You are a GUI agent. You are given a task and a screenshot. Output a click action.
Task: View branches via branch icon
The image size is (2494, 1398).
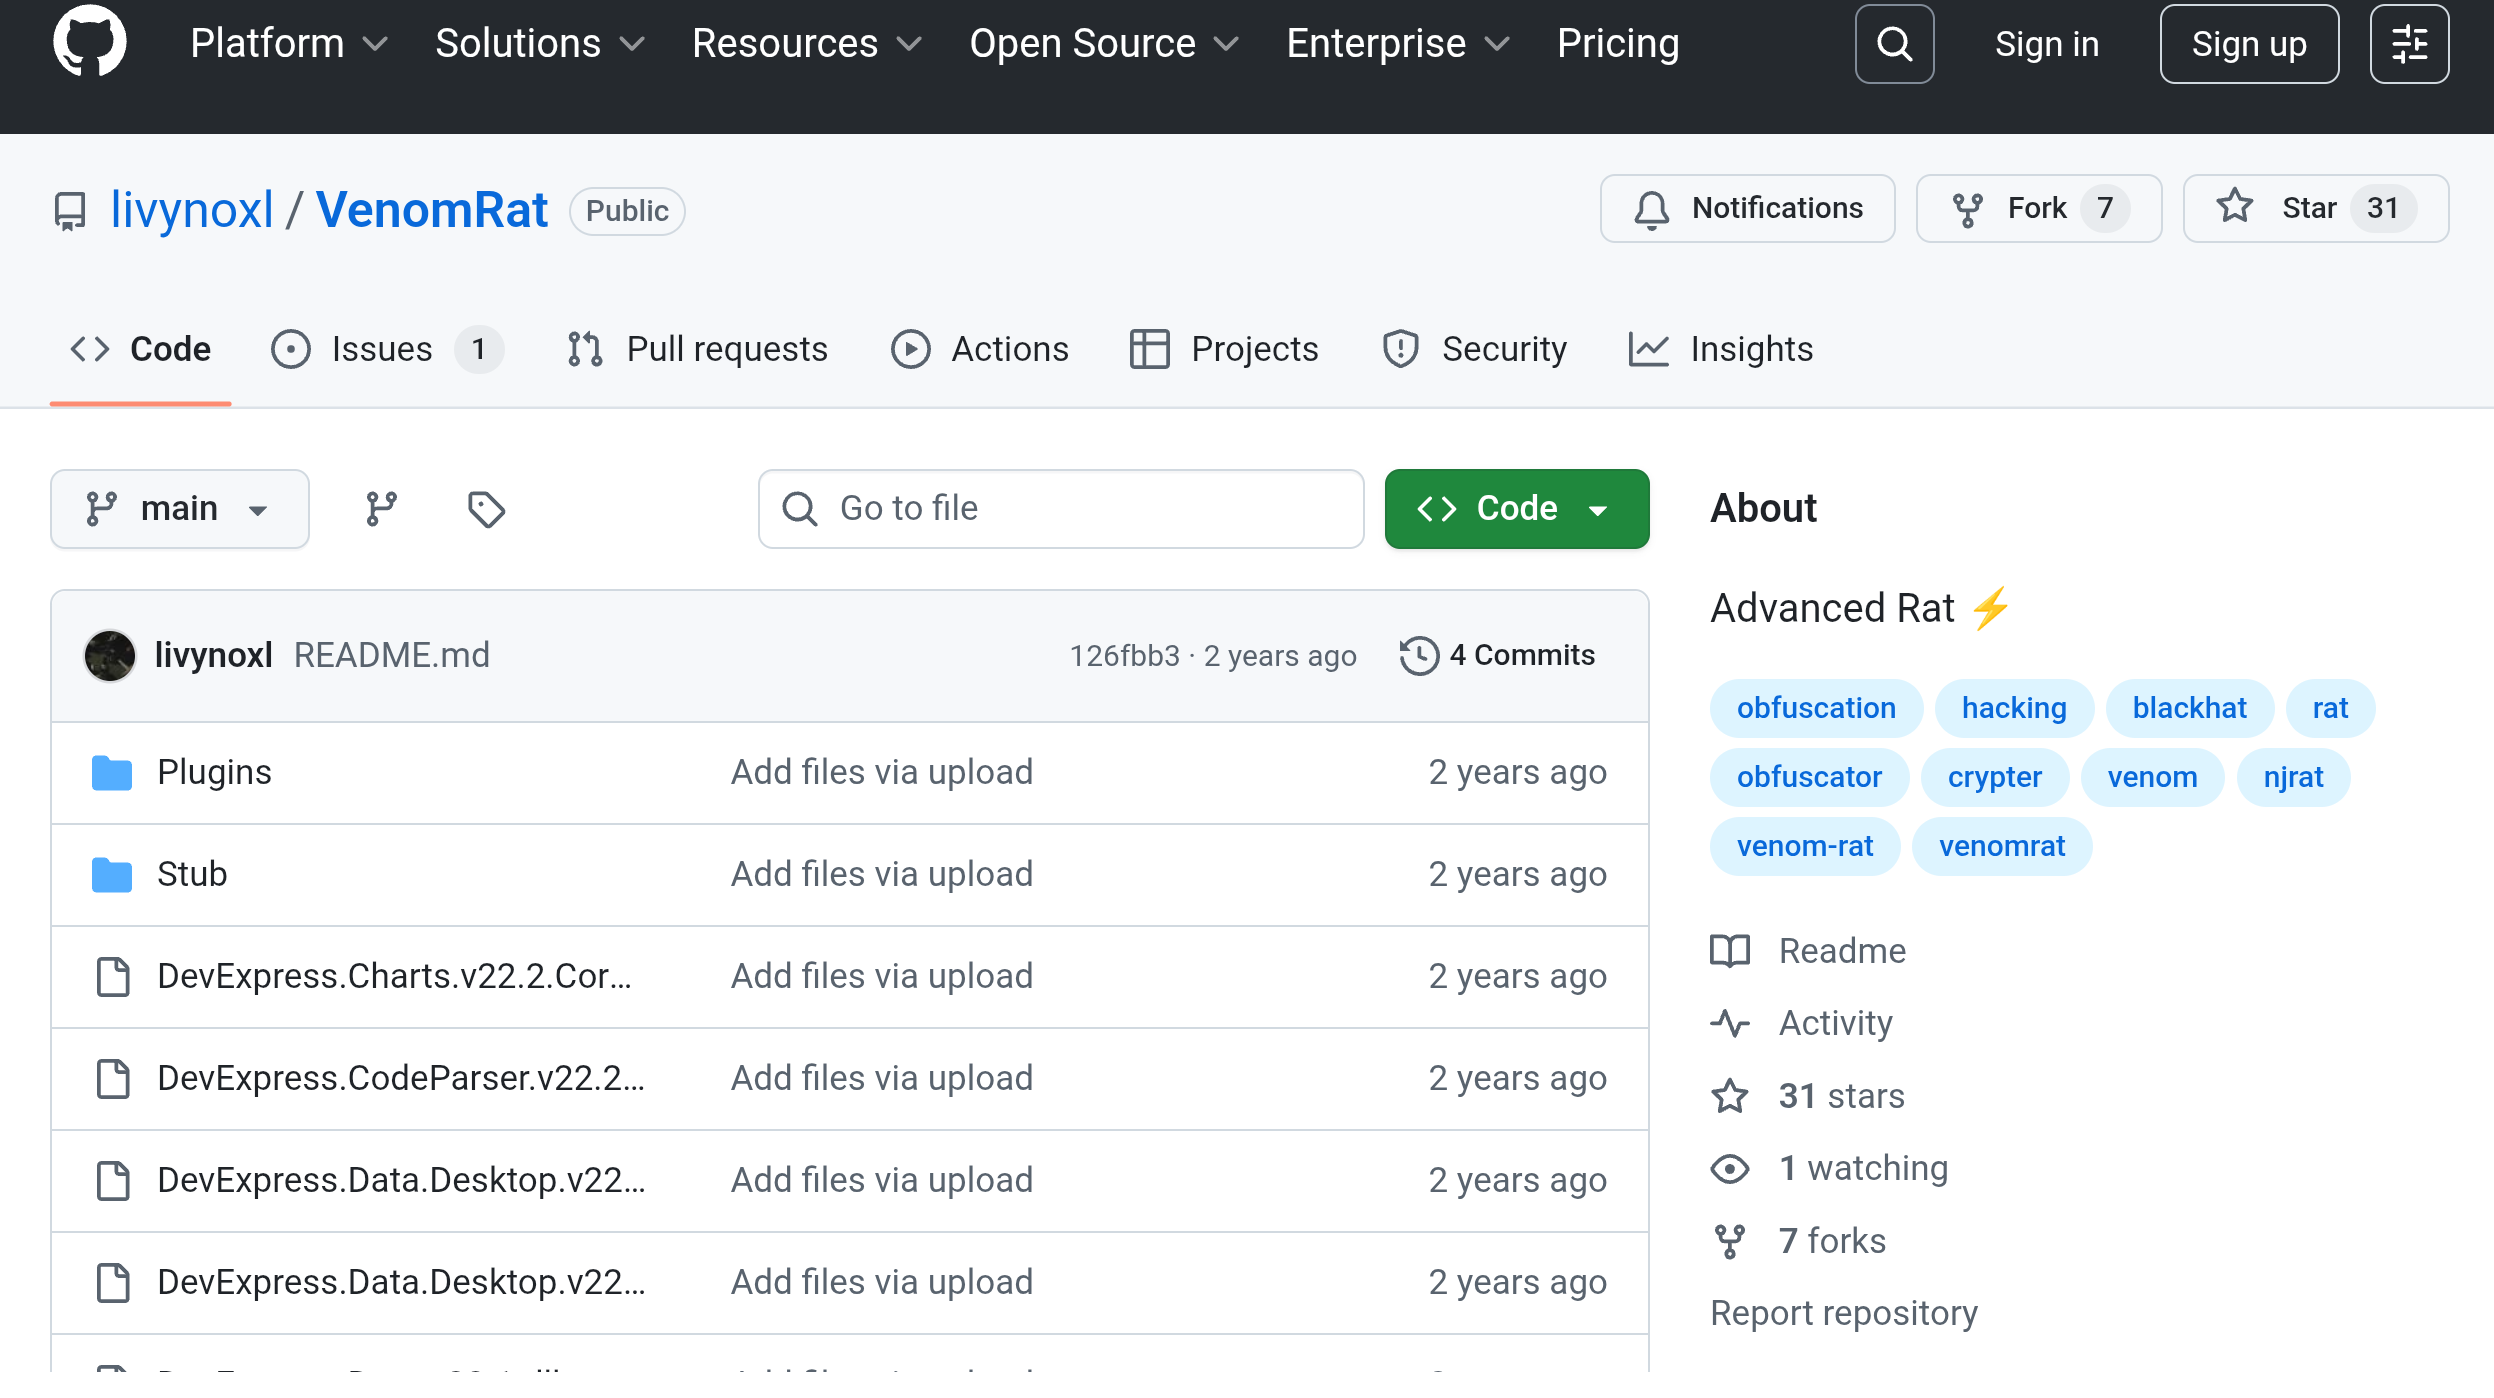(381, 509)
